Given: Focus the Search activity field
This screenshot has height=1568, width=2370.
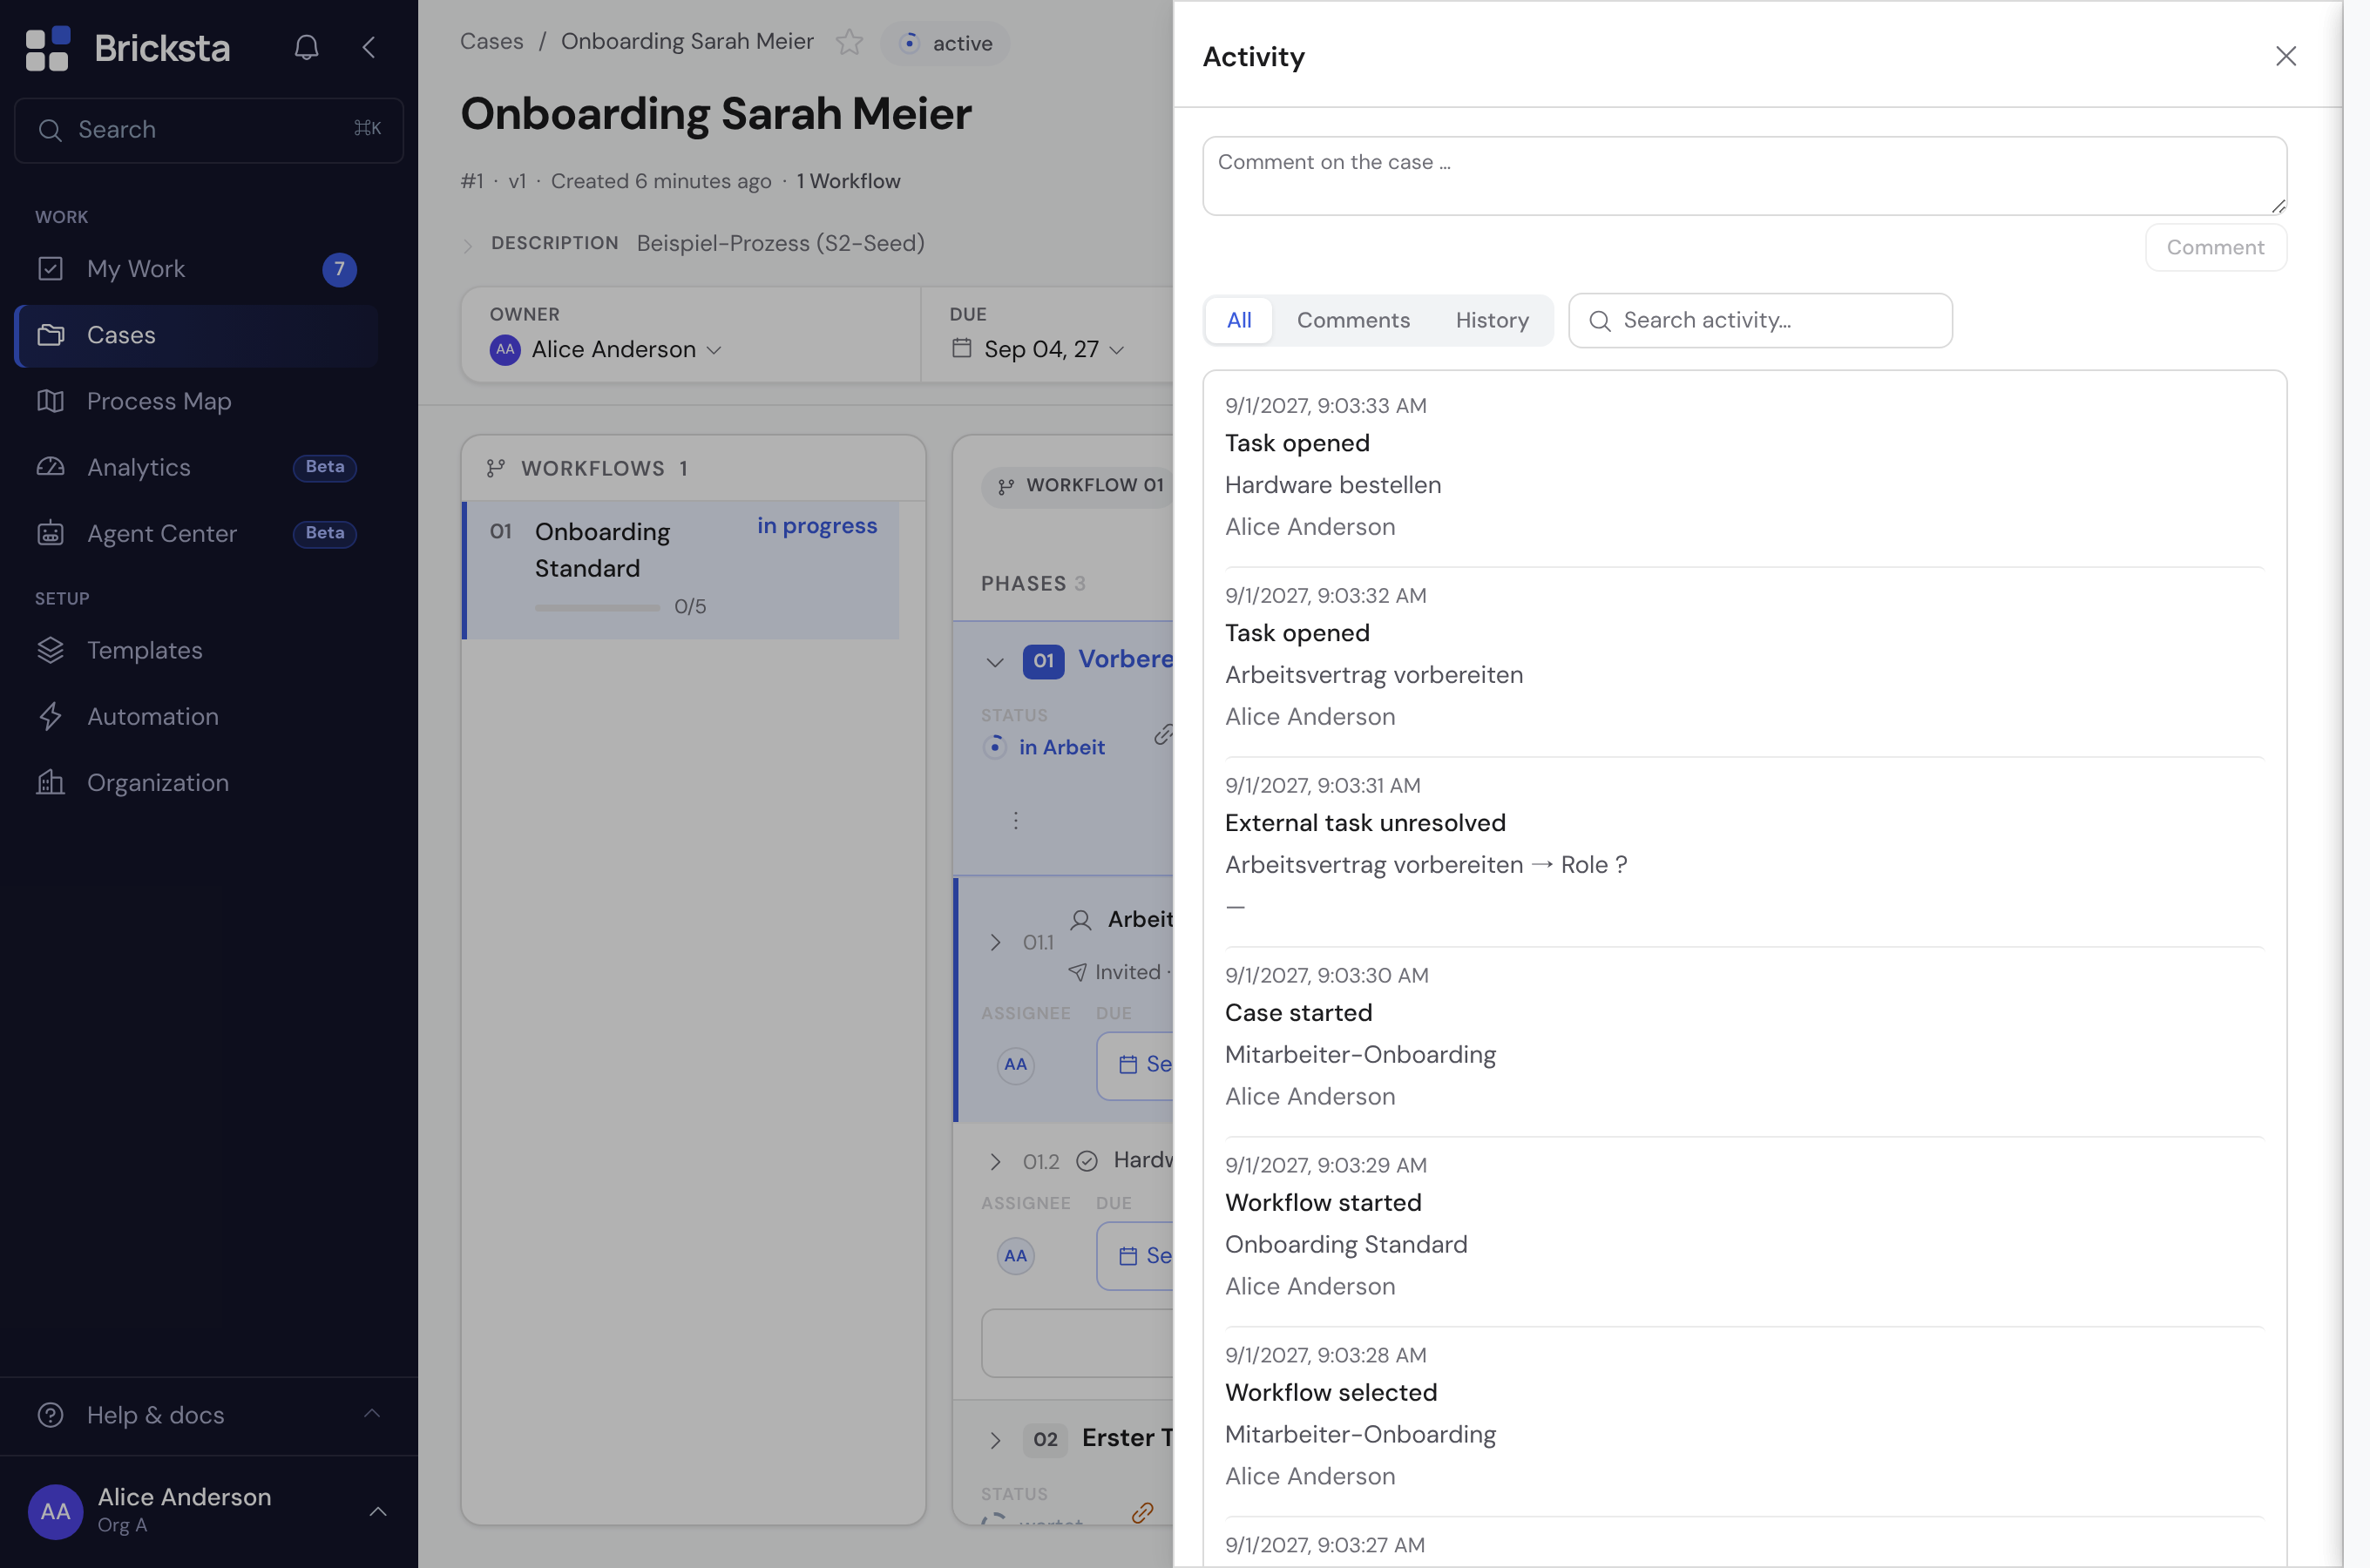Looking at the screenshot, I should pyautogui.click(x=1759, y=321).
